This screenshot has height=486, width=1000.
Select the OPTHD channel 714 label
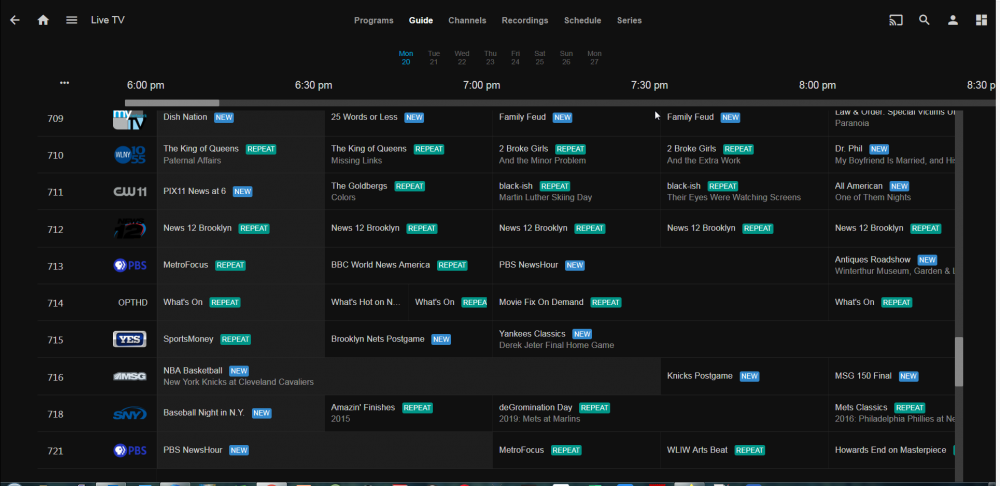click(133, 302)
